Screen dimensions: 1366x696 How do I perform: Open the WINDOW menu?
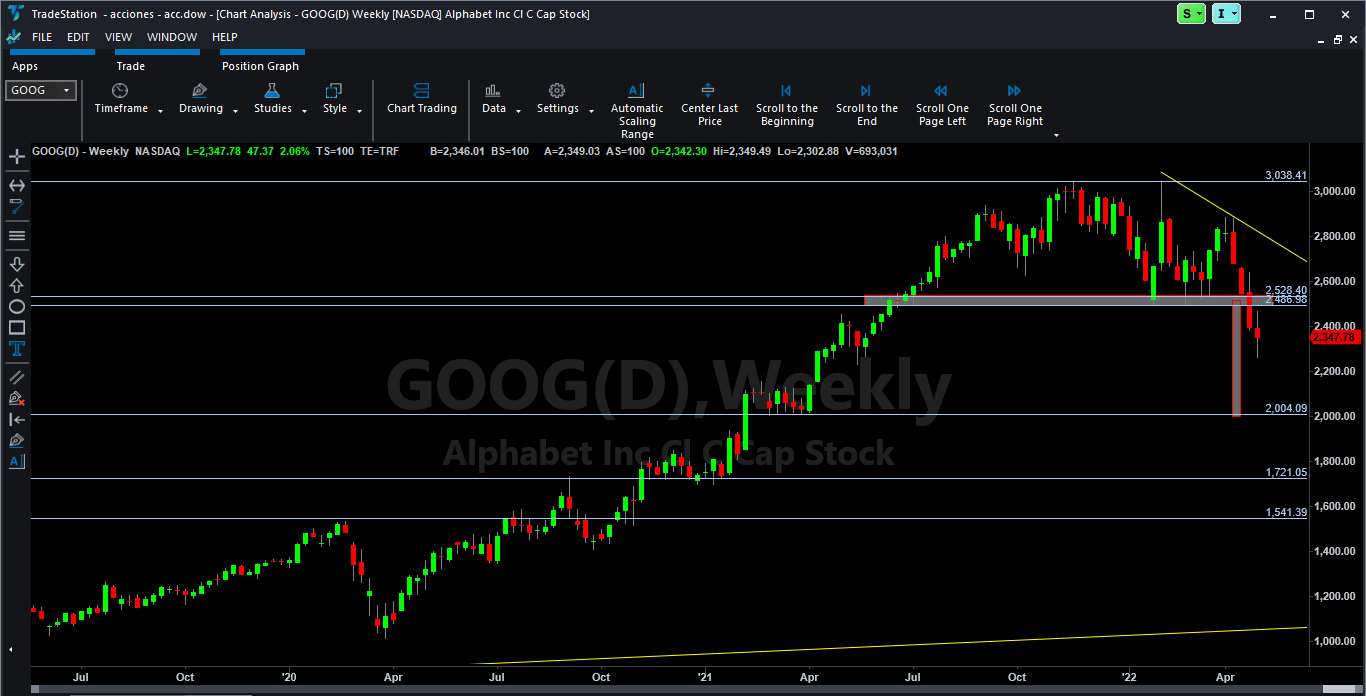pyautogui.click(x=172, y=37)
